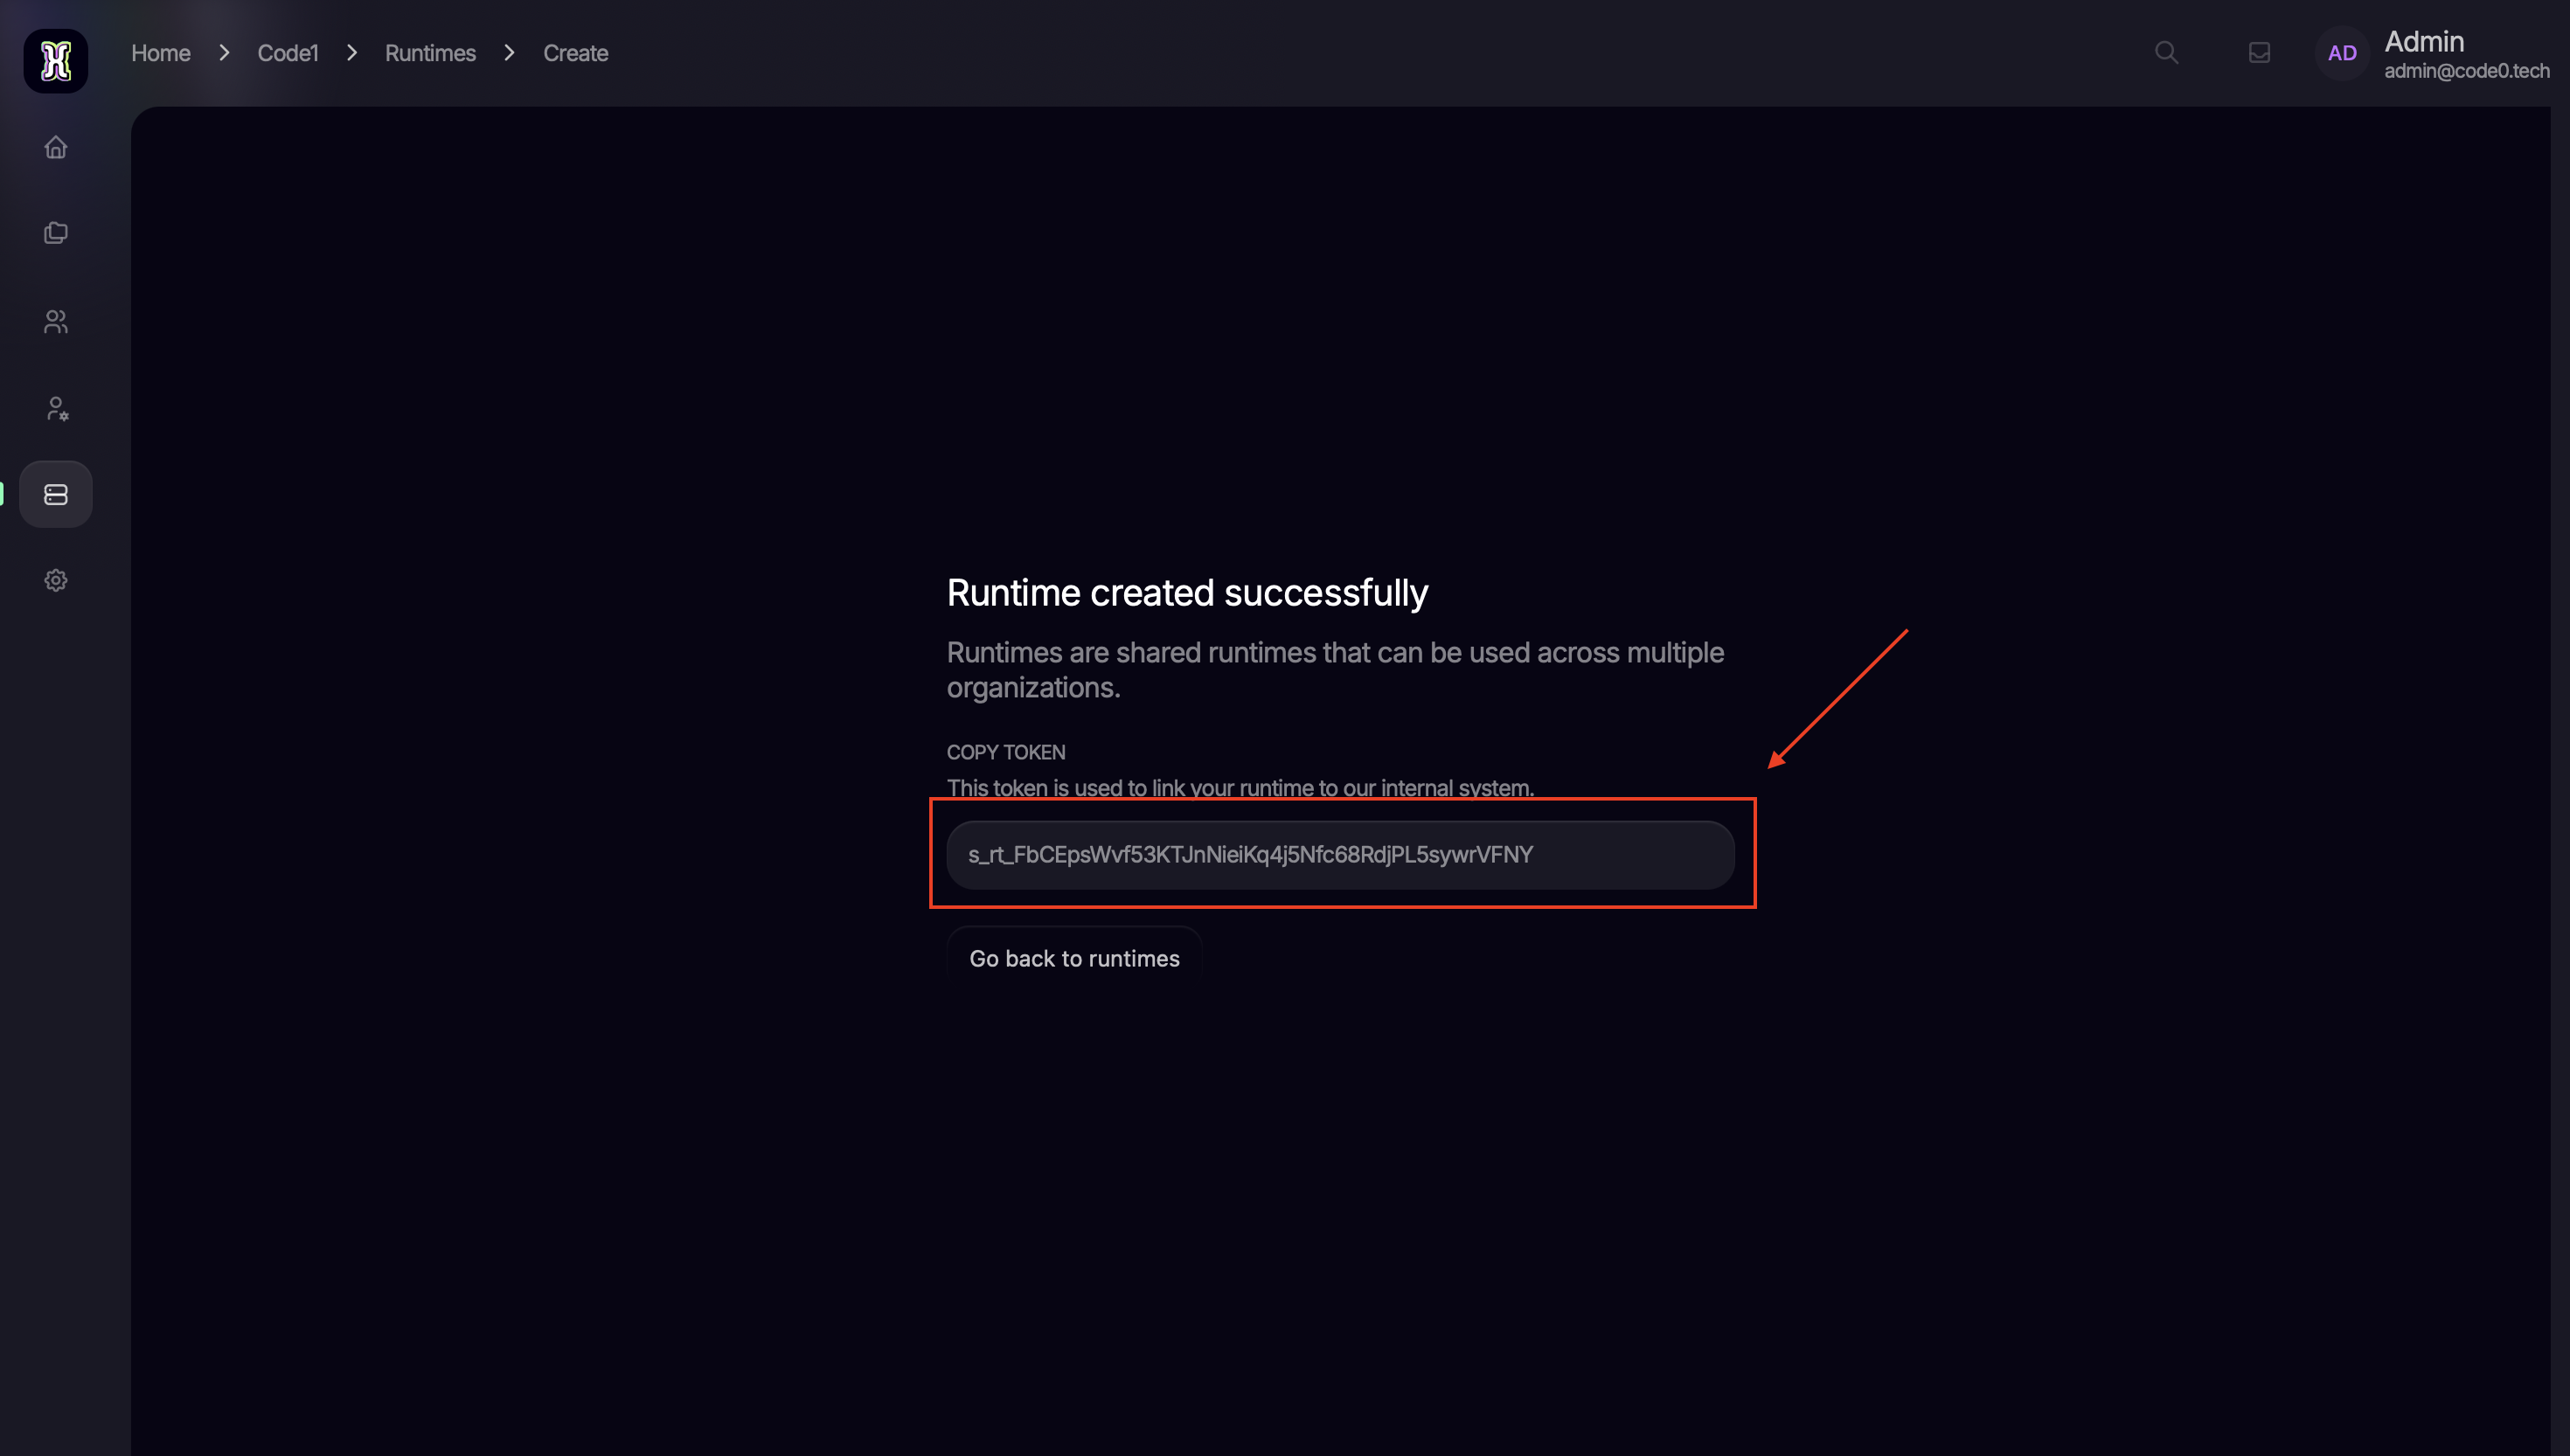Go to the Runtimes breadcrumb
The height and width of the screenshot is (1456, 2570).
[x=430, y=53]
